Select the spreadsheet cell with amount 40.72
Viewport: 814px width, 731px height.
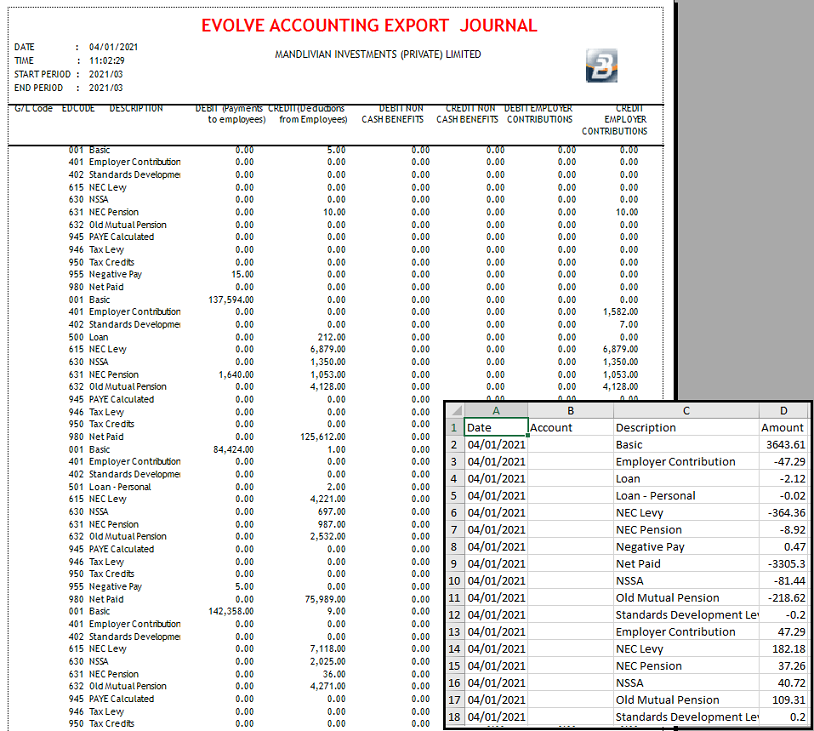783,683
